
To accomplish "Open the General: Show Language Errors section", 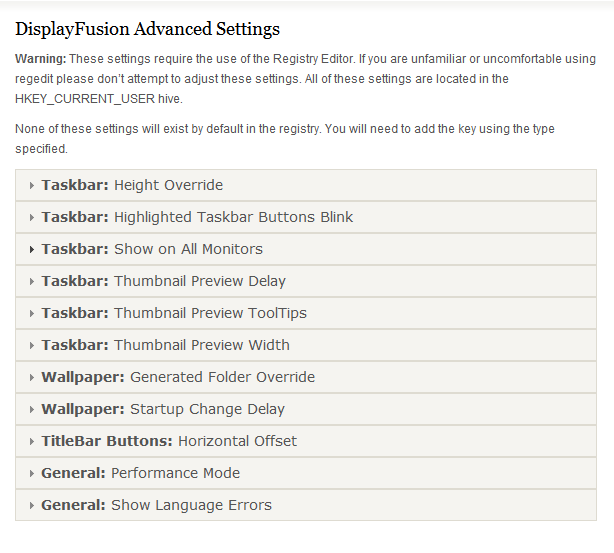I will (x=156, y=505).
